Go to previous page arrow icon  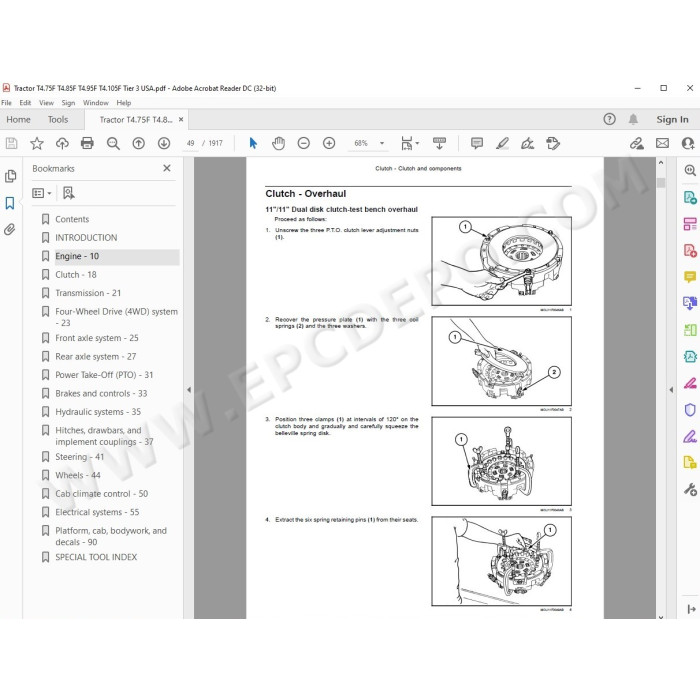(138, 143)
